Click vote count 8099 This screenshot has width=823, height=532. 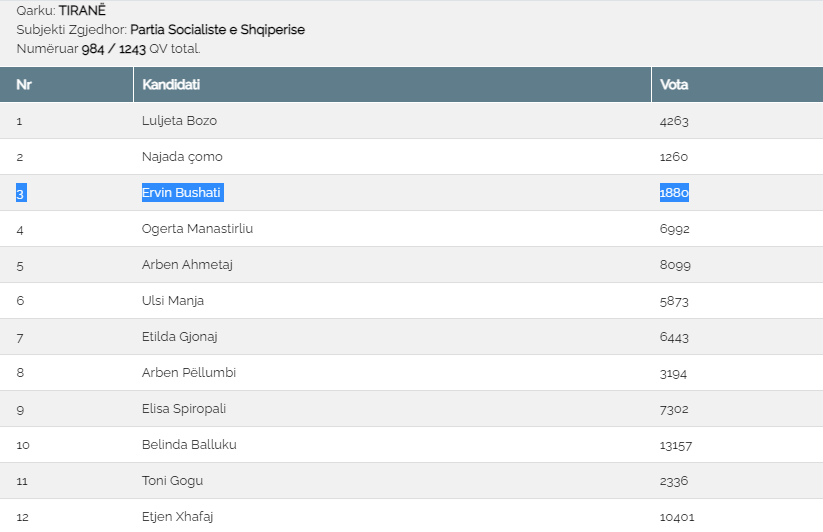click(x=675, y=265)
